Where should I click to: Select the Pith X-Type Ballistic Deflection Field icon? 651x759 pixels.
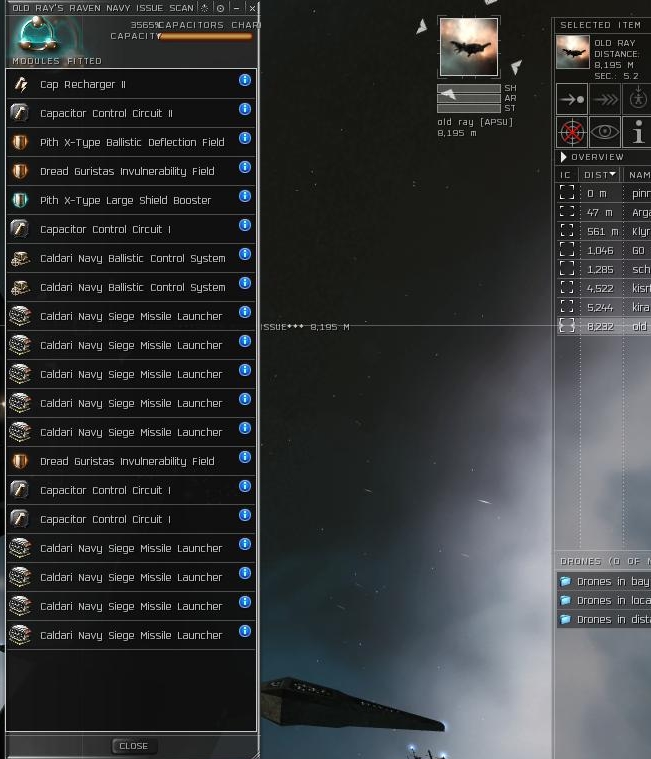pyautogui.click(x=20, y=142)
